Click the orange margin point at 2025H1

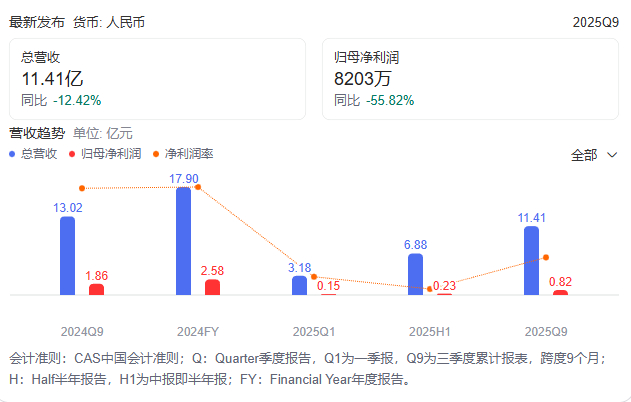coord(430,289)
